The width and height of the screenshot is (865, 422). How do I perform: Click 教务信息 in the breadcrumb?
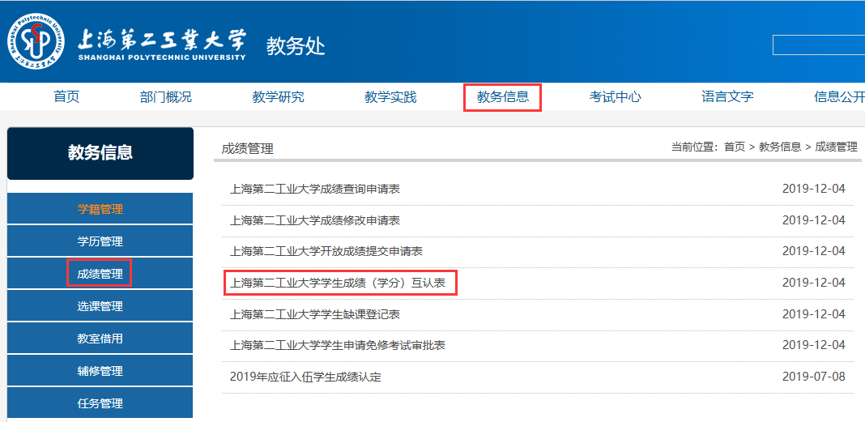tap(780, 147)
